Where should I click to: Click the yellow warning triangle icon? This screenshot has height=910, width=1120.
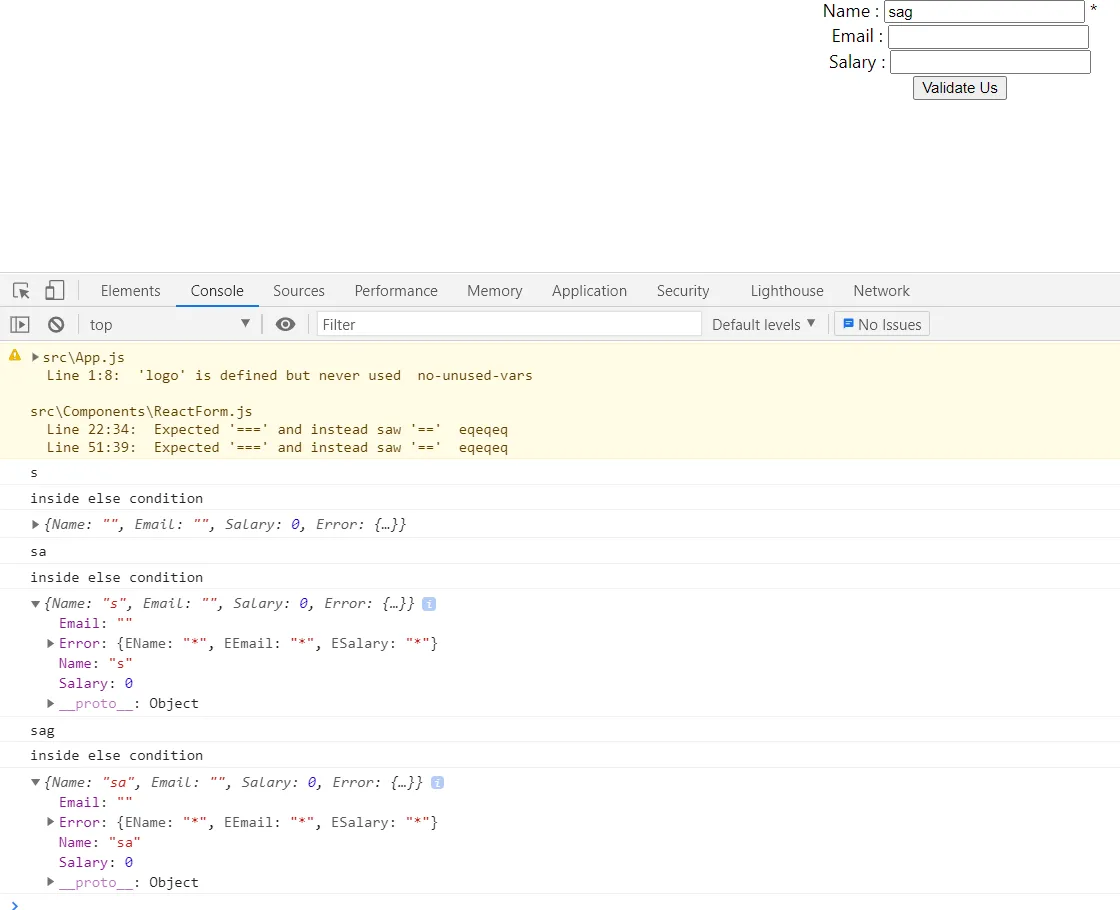(15, 355)
